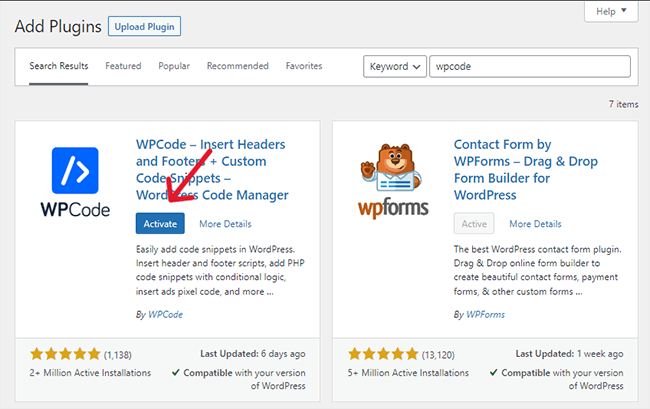
Task: Switch to the Popular tab
Action: click(x=174, y=66)
